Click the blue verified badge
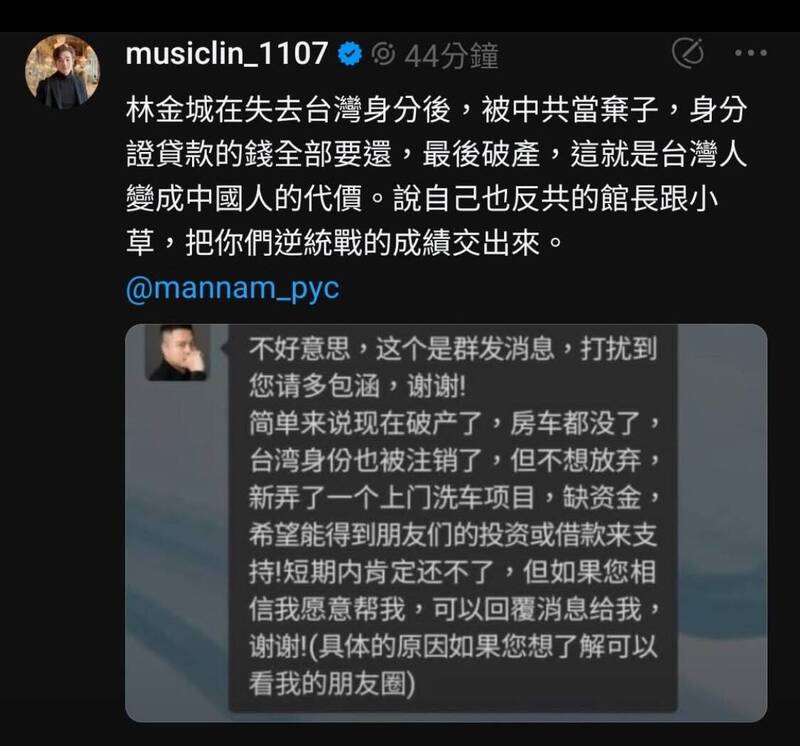The width and height of the screenshot is (800, 746). coord(350,54)
